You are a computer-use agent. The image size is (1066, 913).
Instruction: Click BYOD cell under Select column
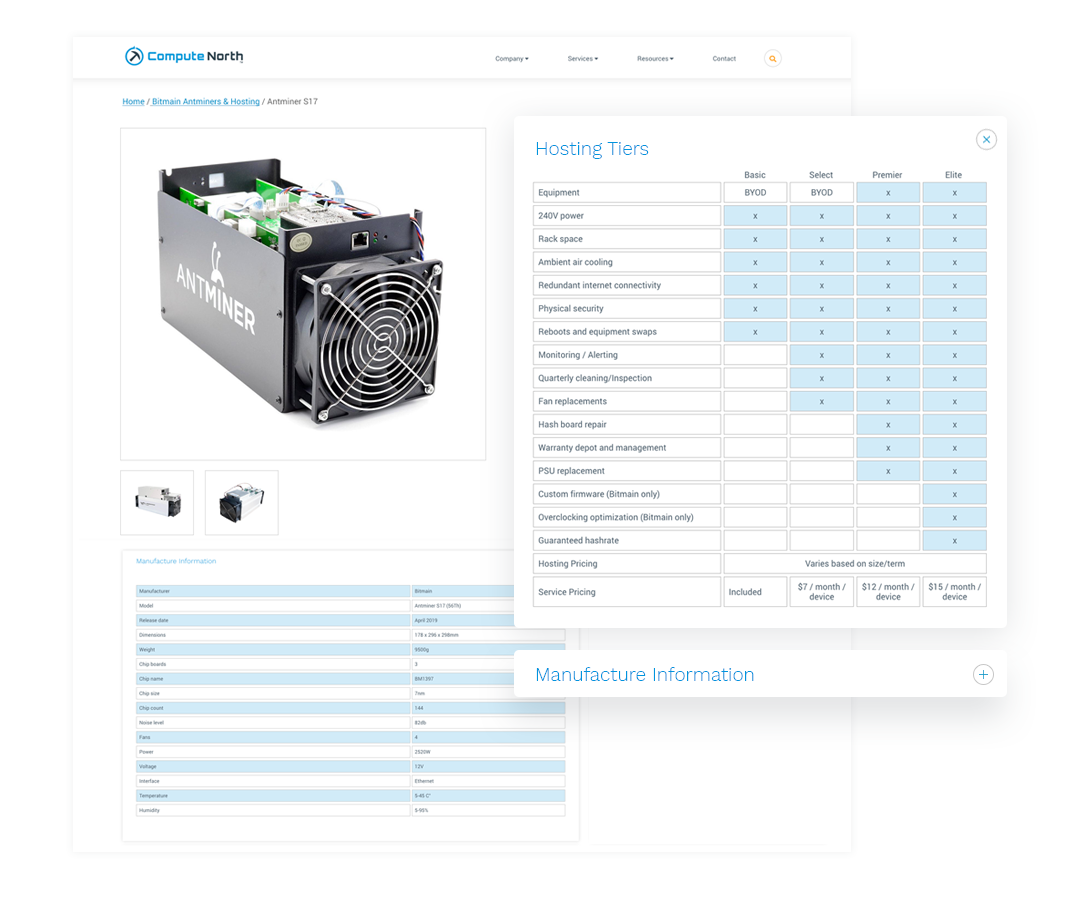(x=821, y=192)
